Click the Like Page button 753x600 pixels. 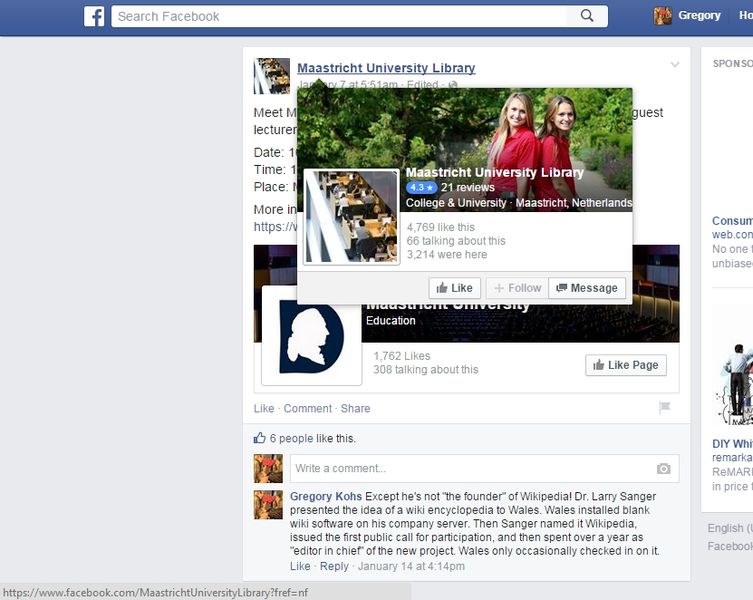[626, 365]
